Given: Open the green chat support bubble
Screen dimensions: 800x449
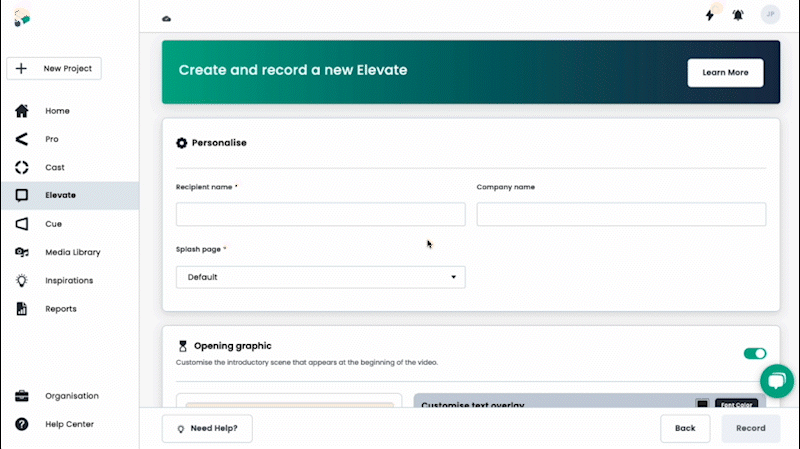Looking at the screenshot, I should coord(776,381).
